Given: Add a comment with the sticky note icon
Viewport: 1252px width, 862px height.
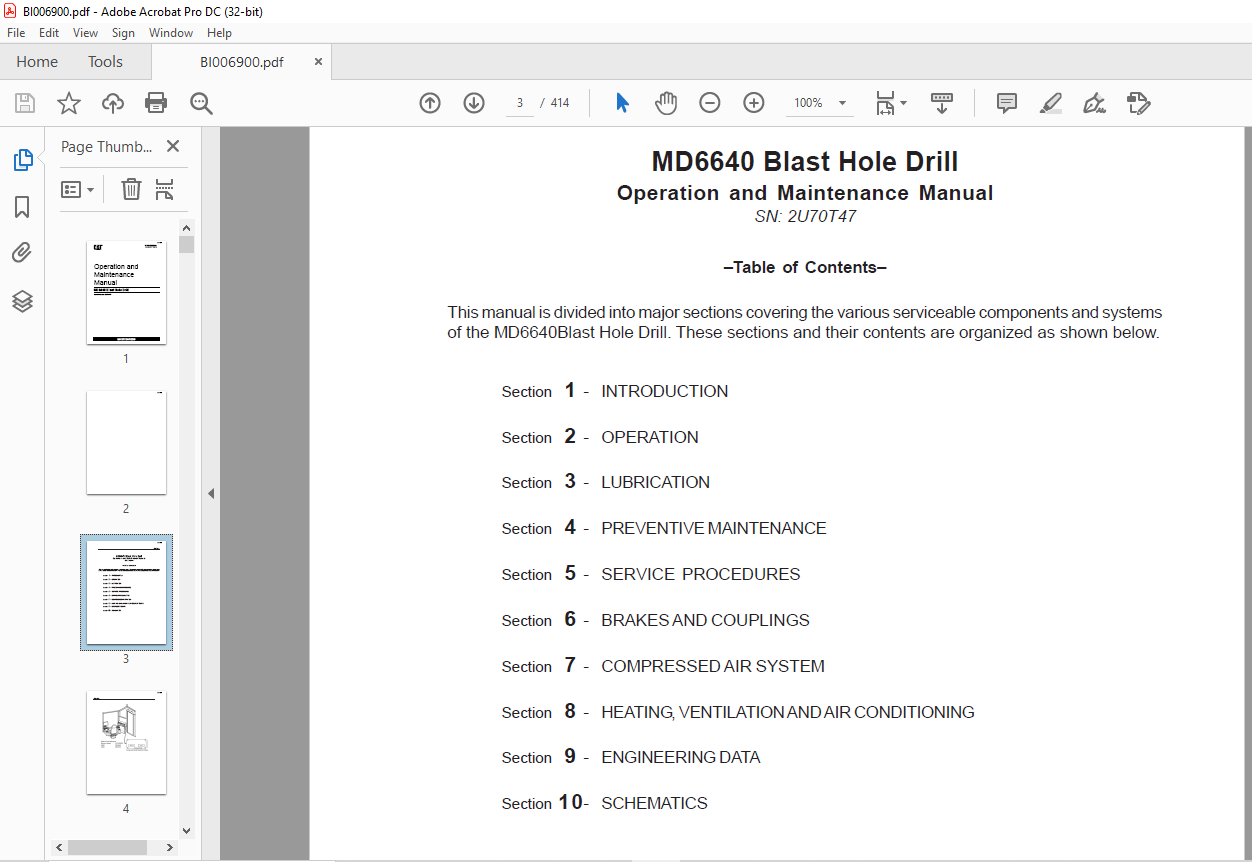Looking at the screenshot, I should (1007, 103).
